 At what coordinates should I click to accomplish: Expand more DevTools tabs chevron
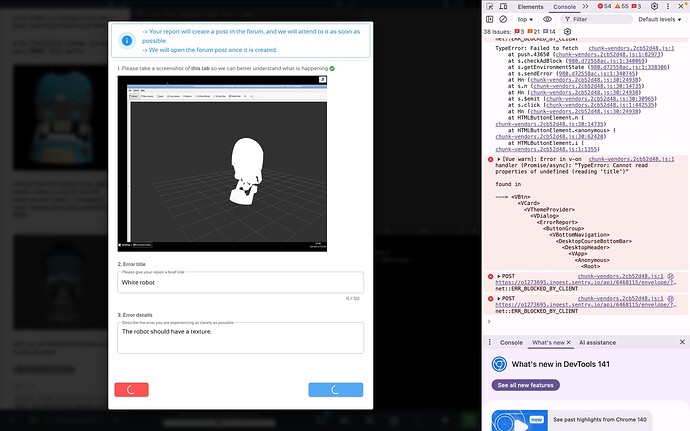pos(583,6)
